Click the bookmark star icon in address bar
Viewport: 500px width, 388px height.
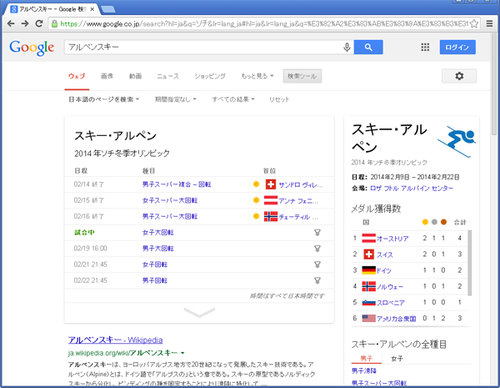pos(474,24)
